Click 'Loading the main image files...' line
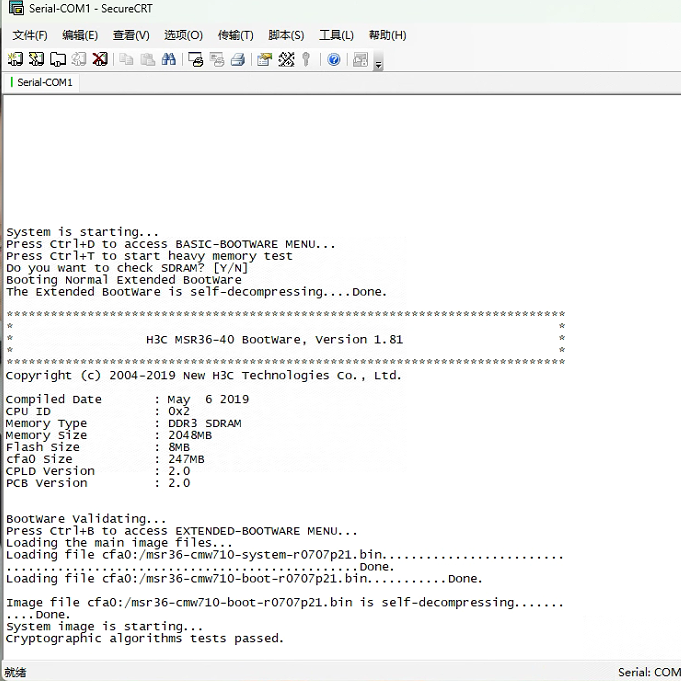Viewport: 681px width, 681px height. pyautogui.click(x=119, y=542)
